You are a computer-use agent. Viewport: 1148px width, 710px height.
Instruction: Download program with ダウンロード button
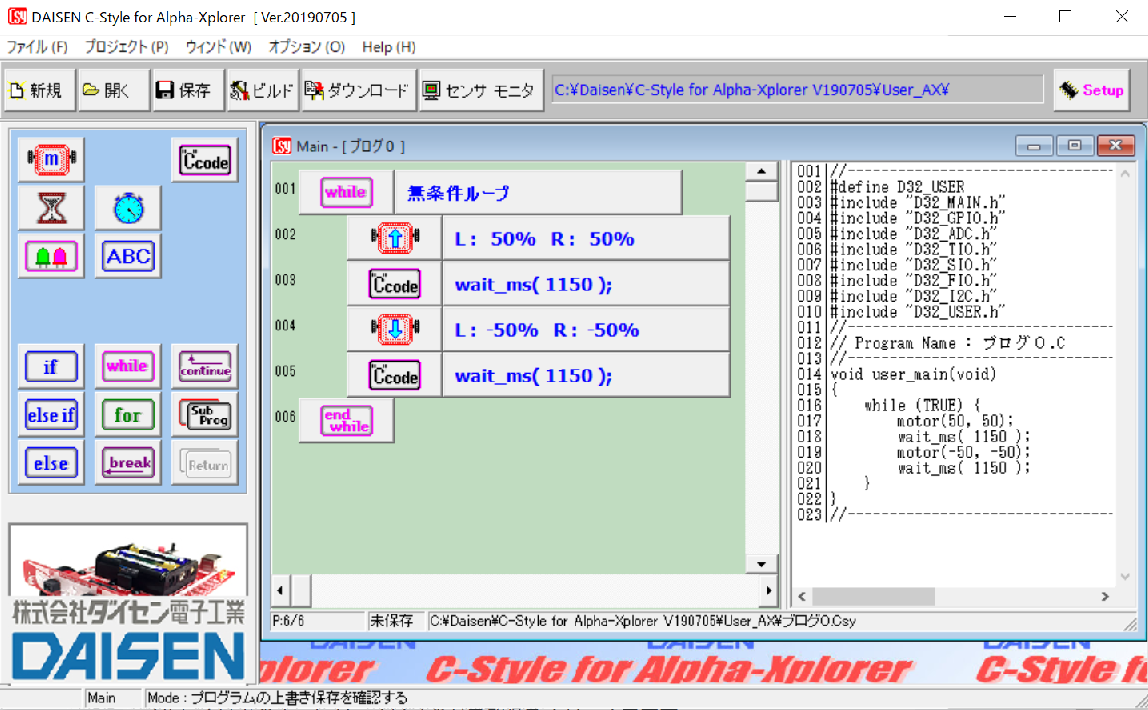(359, 90)
